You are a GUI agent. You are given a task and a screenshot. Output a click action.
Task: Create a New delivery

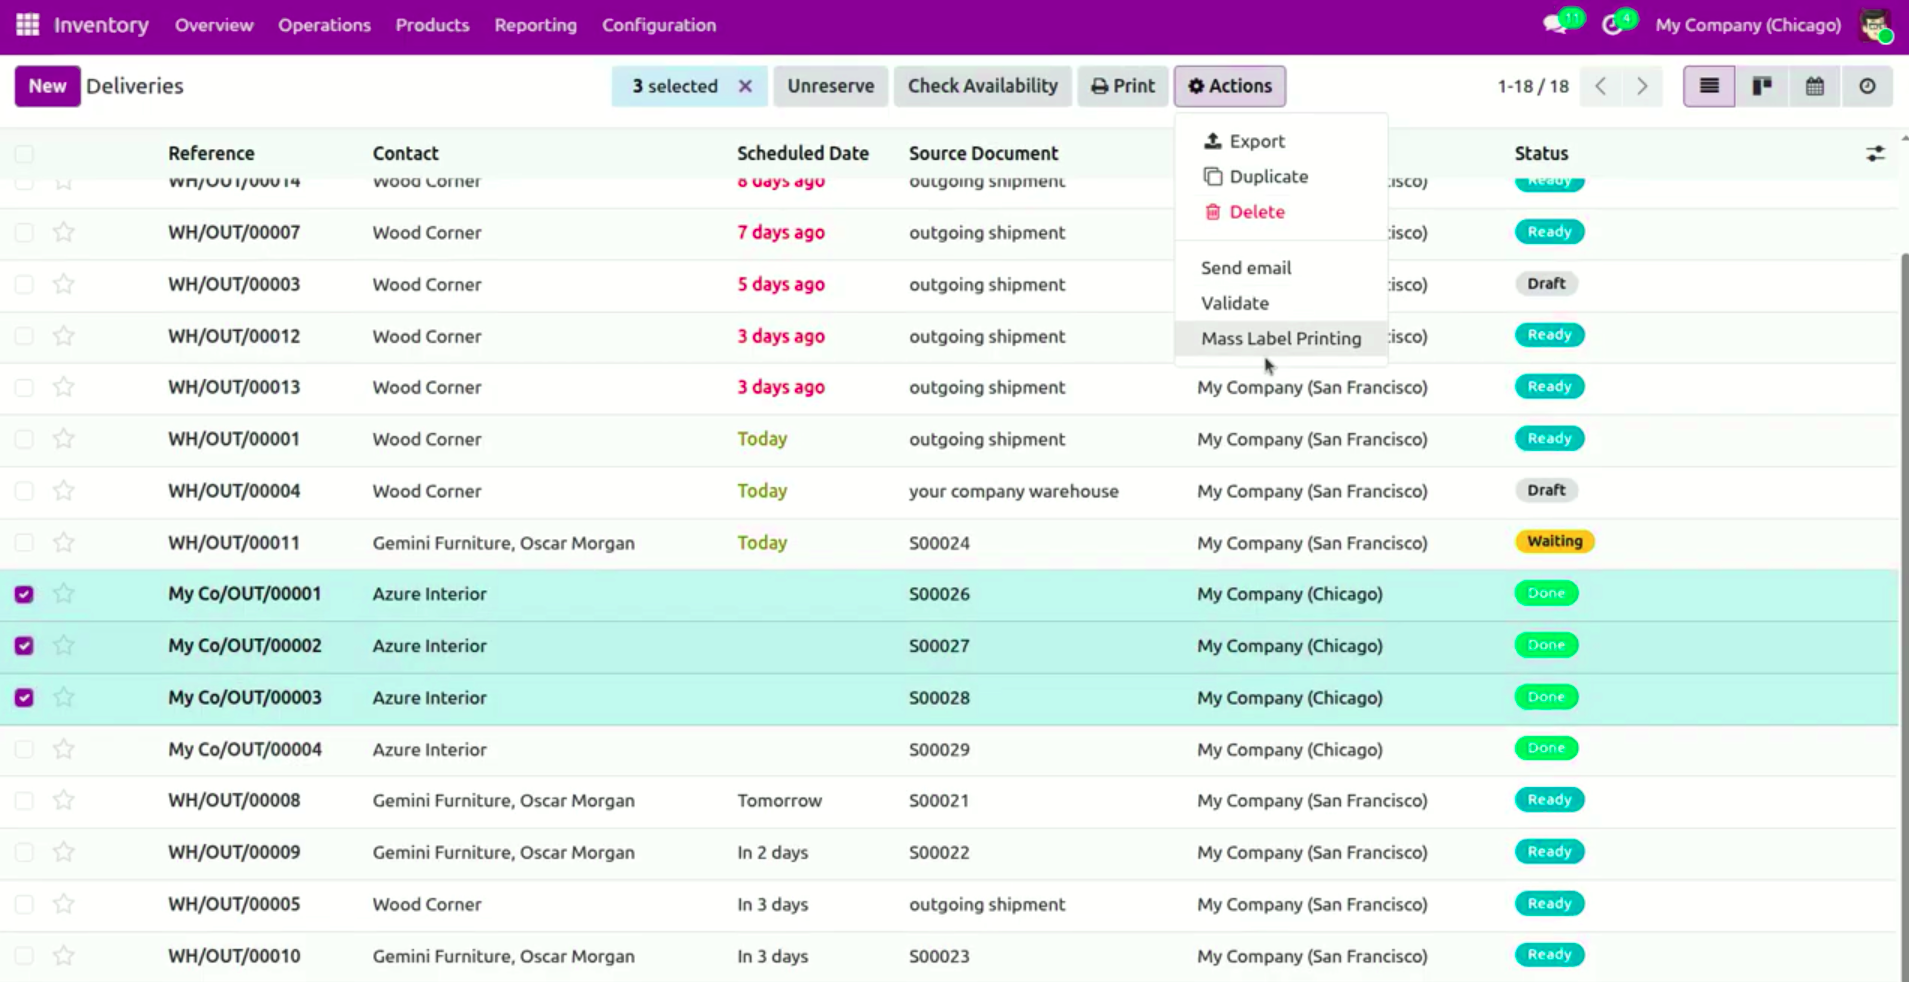point(47,86)
